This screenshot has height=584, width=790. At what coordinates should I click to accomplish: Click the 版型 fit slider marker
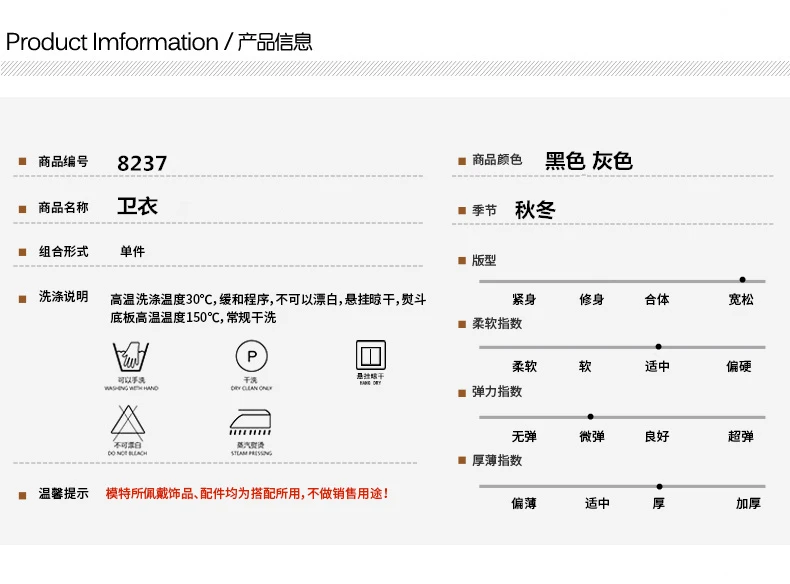pyautogui.click(x=742, y=280)
